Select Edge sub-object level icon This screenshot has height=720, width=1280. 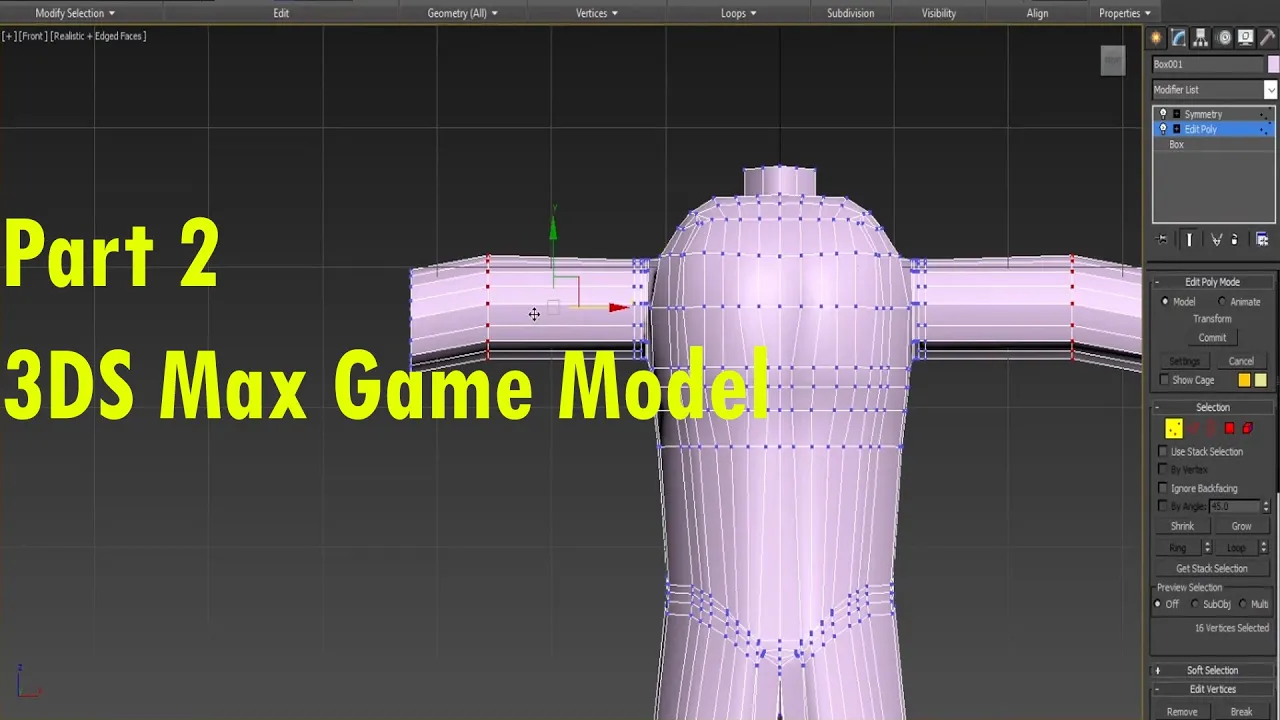[1193, 428]
